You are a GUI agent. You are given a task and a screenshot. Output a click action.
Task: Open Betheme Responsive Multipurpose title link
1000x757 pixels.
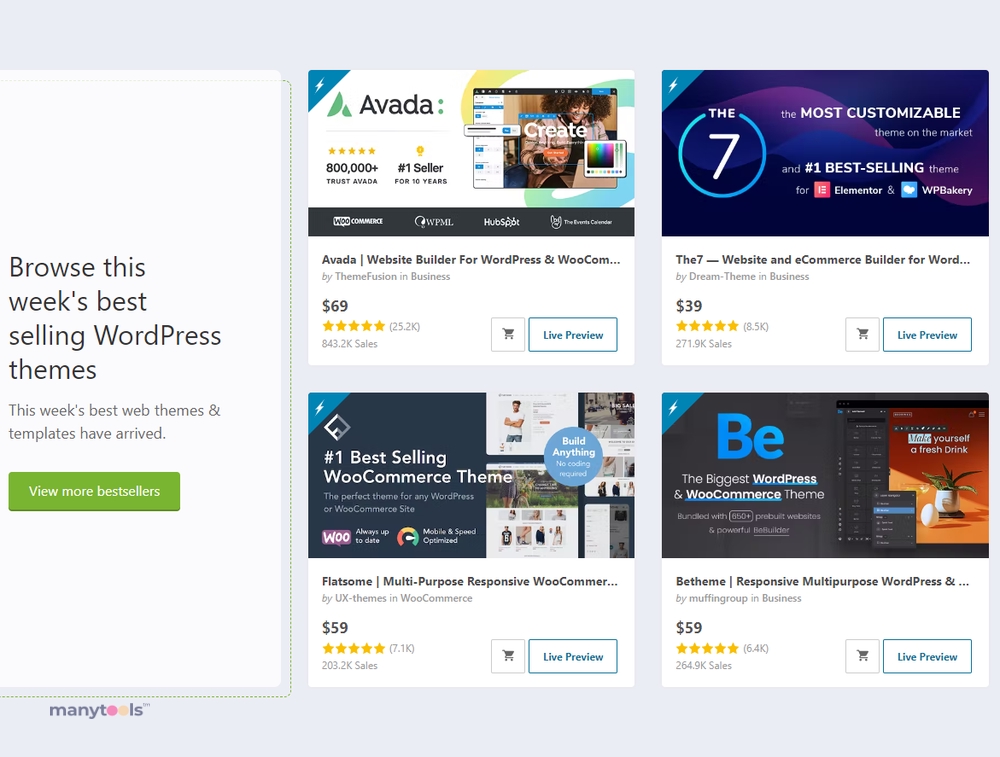pos(822,582)
